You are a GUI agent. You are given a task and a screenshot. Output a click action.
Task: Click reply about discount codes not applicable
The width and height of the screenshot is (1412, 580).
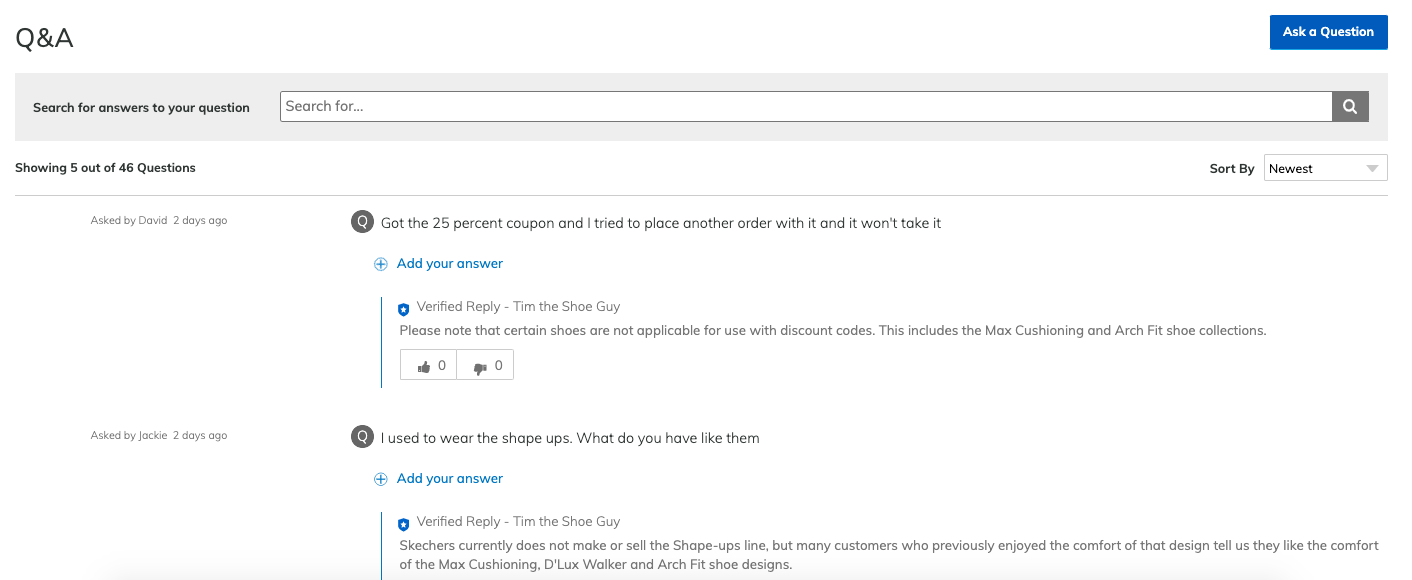pos(833,330)
